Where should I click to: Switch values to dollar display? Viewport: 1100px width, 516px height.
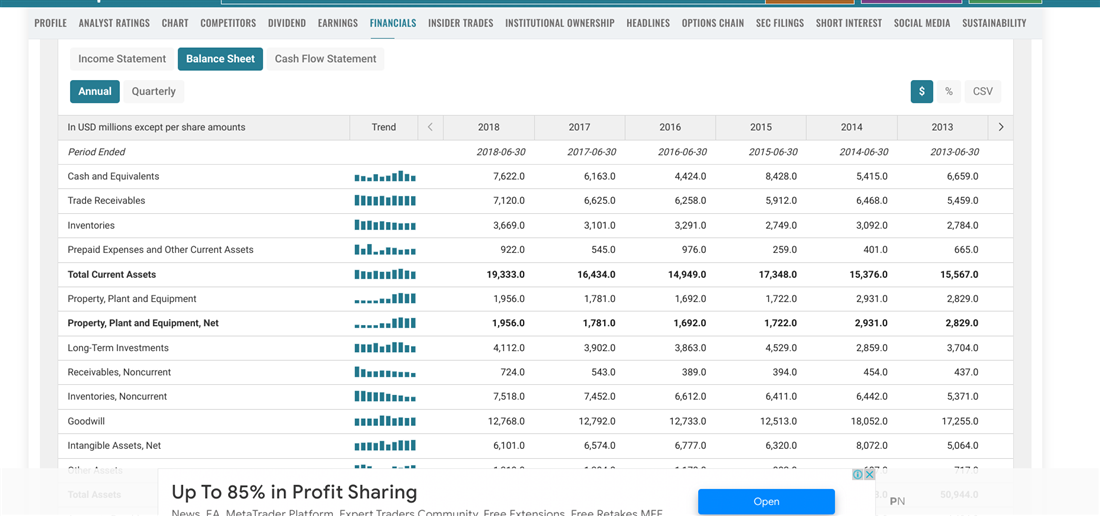921,91
